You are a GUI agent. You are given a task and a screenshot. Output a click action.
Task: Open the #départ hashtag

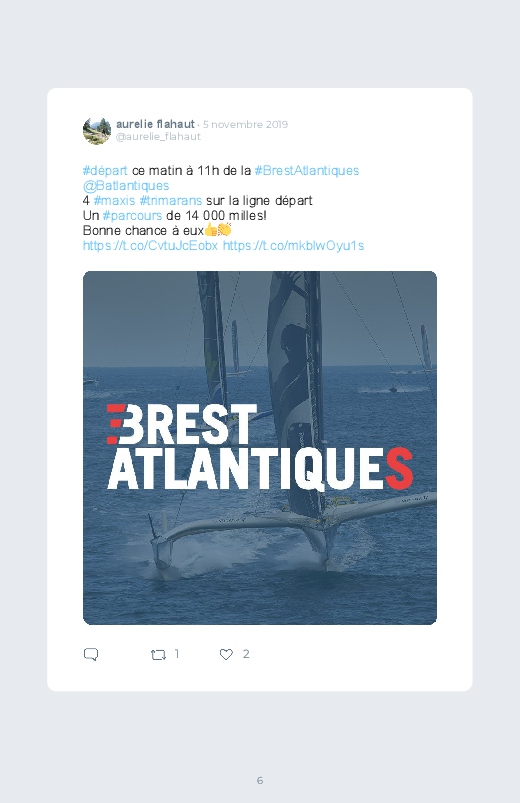coord(105,171)
